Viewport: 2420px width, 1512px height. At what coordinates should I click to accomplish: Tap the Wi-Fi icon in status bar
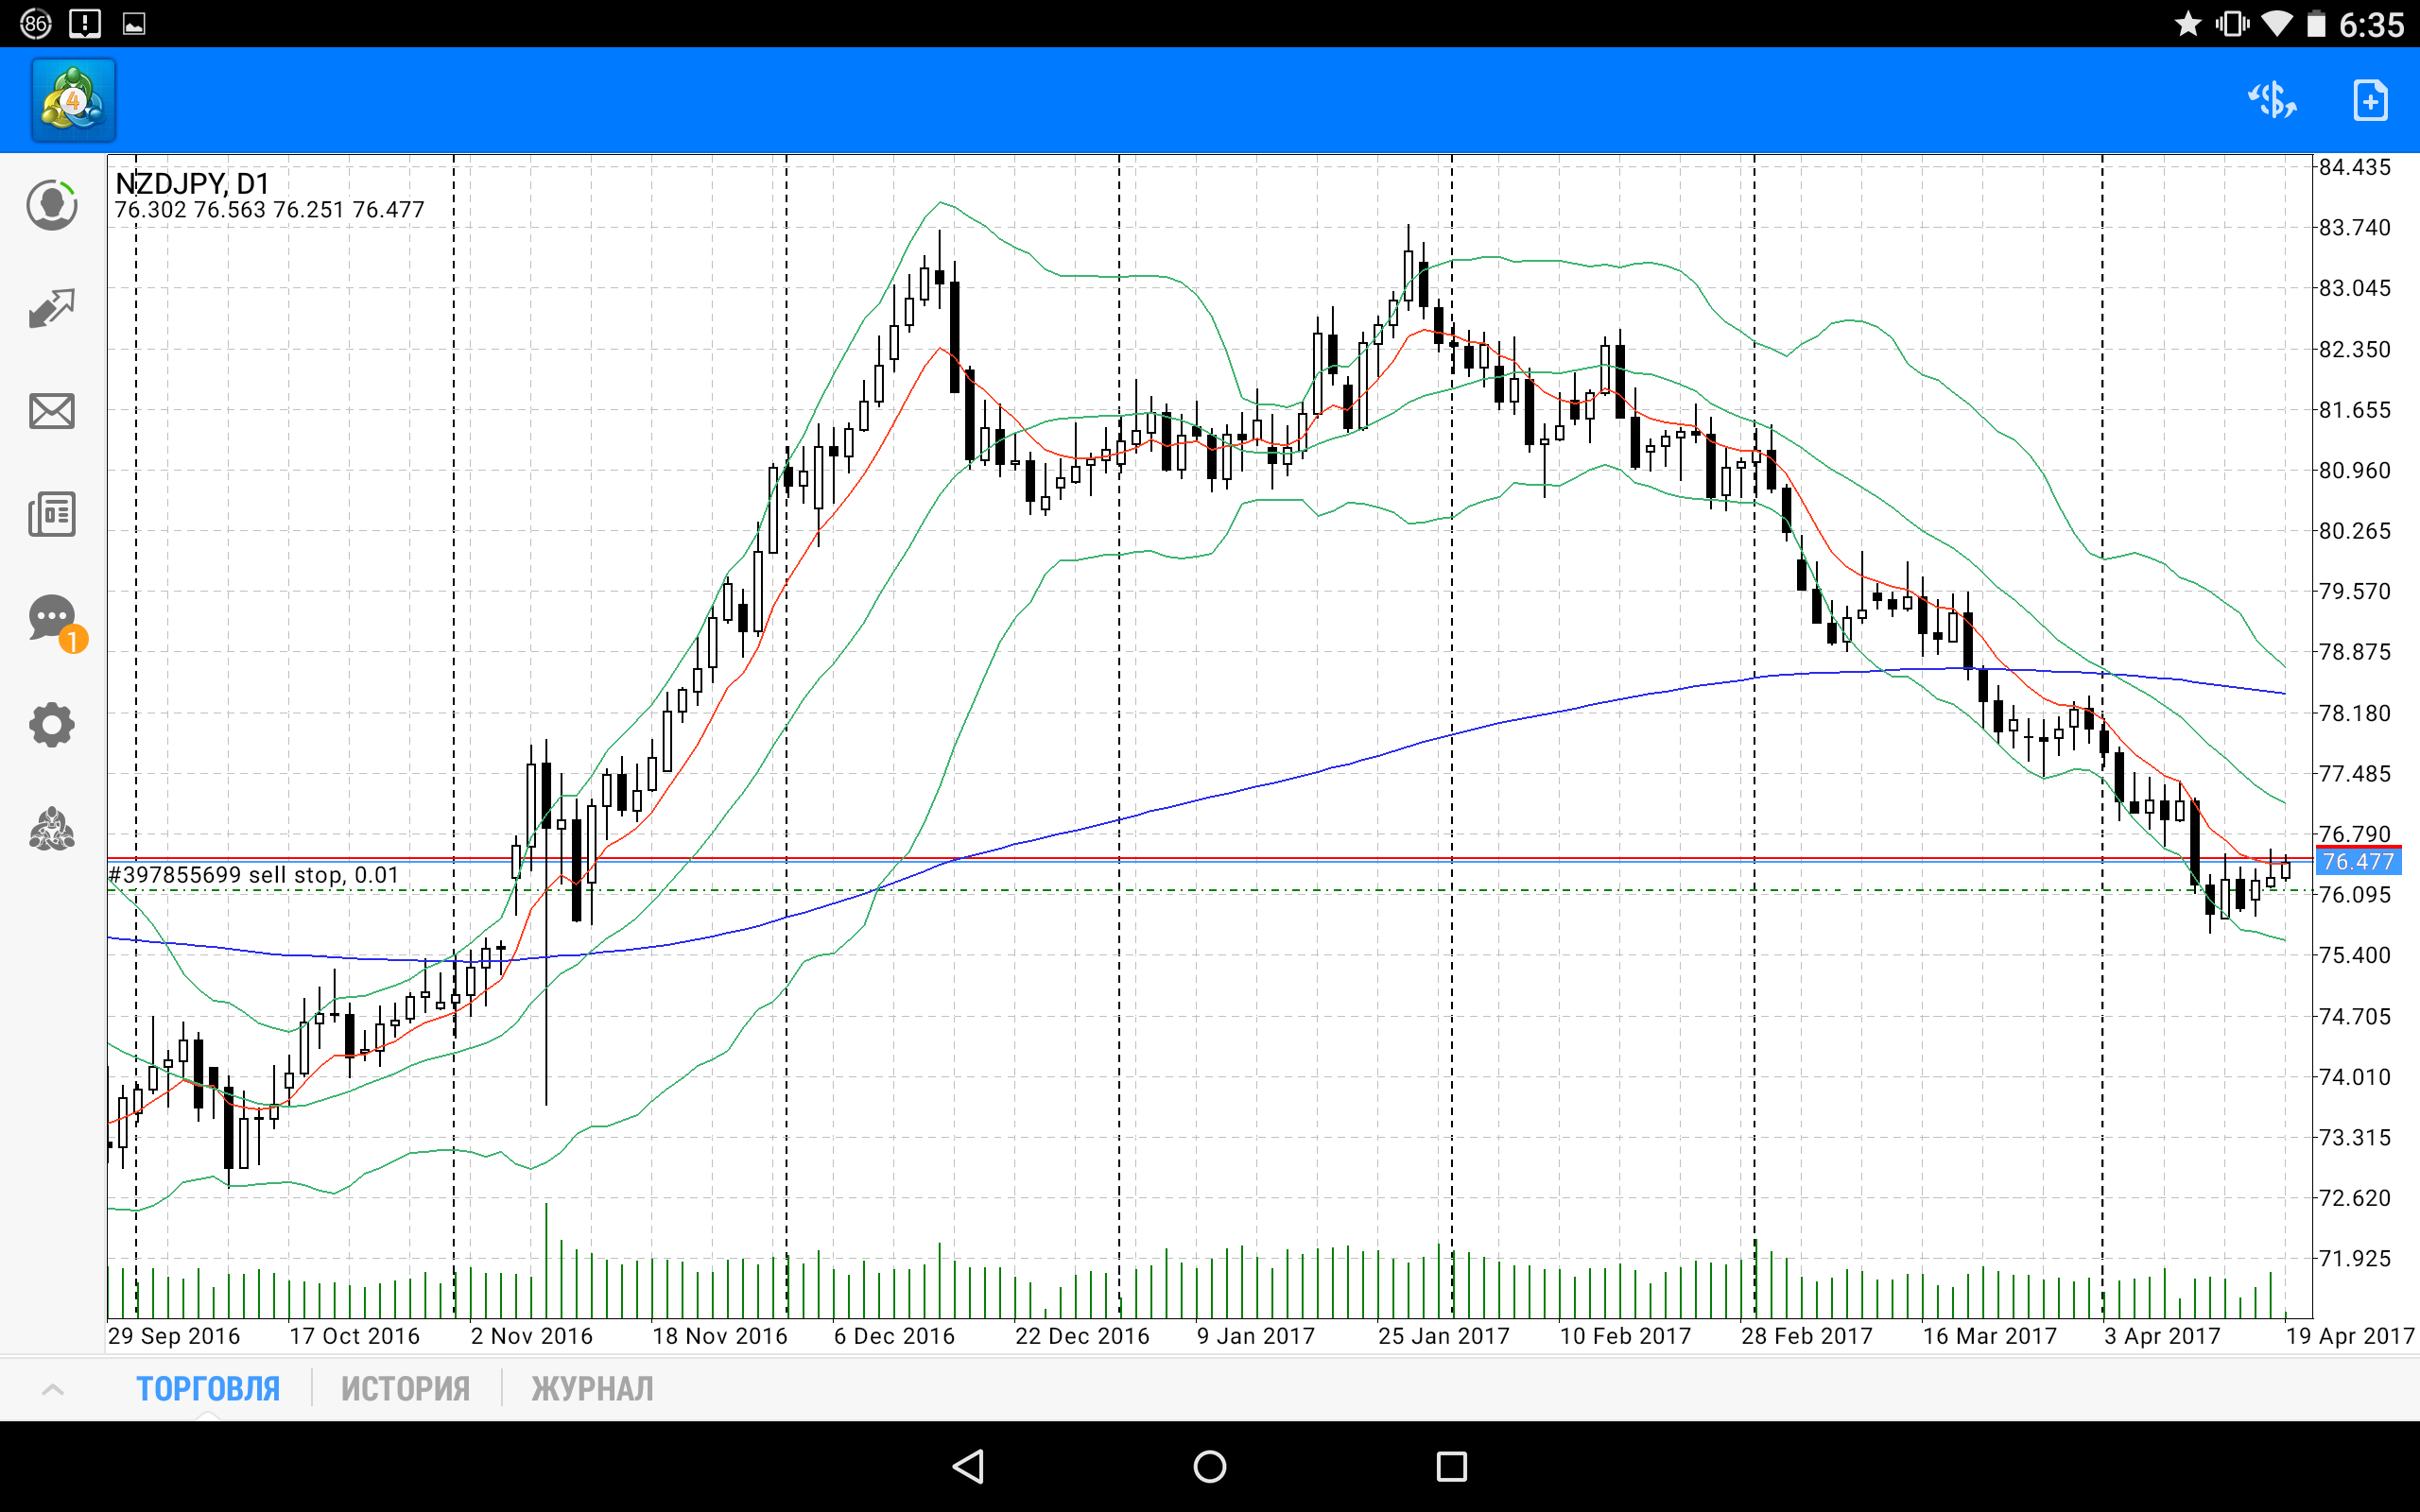coord(2277,23)
